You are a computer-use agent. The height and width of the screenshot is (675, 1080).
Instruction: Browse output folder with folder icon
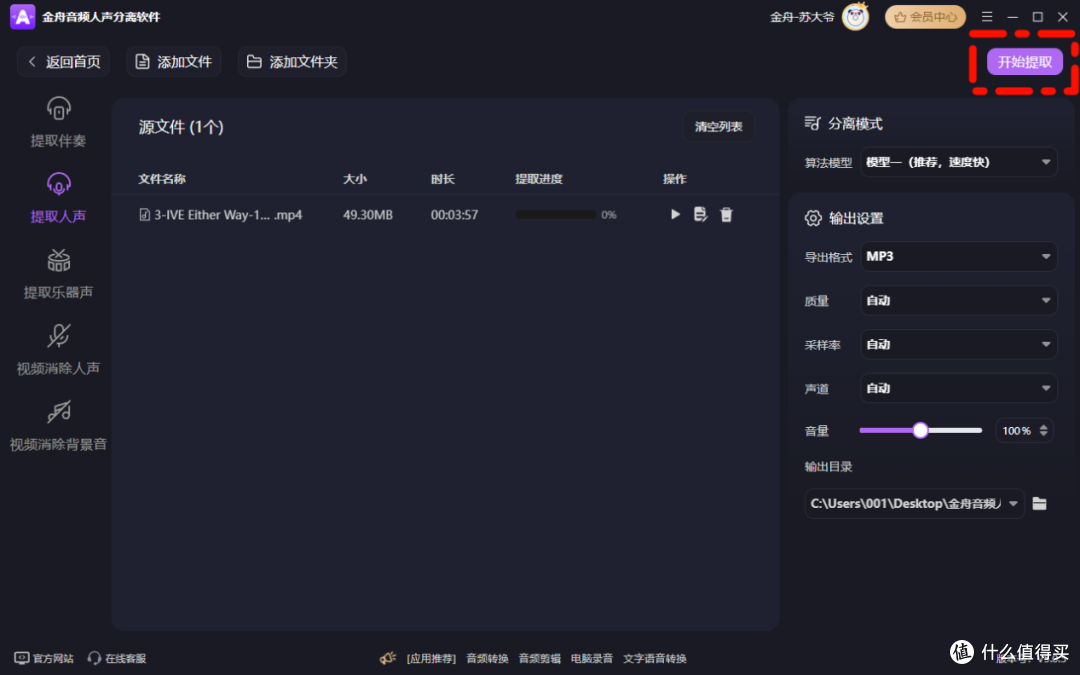point(1039,503)
